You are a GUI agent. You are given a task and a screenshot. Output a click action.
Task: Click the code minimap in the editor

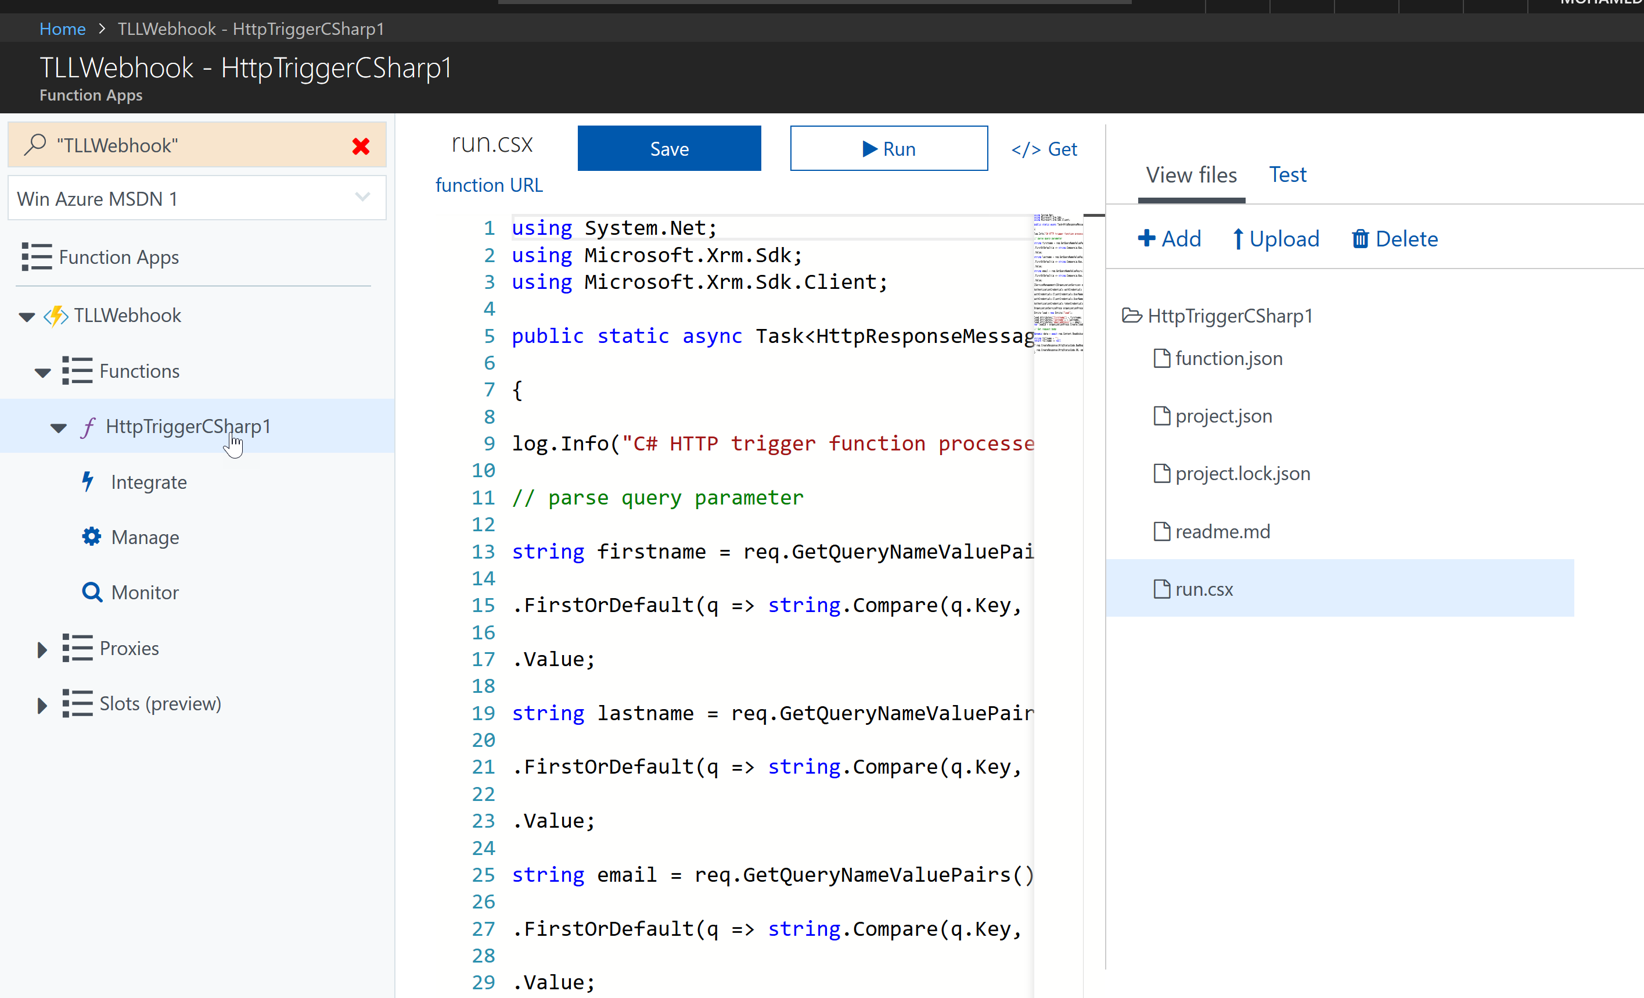(1058, 283)
